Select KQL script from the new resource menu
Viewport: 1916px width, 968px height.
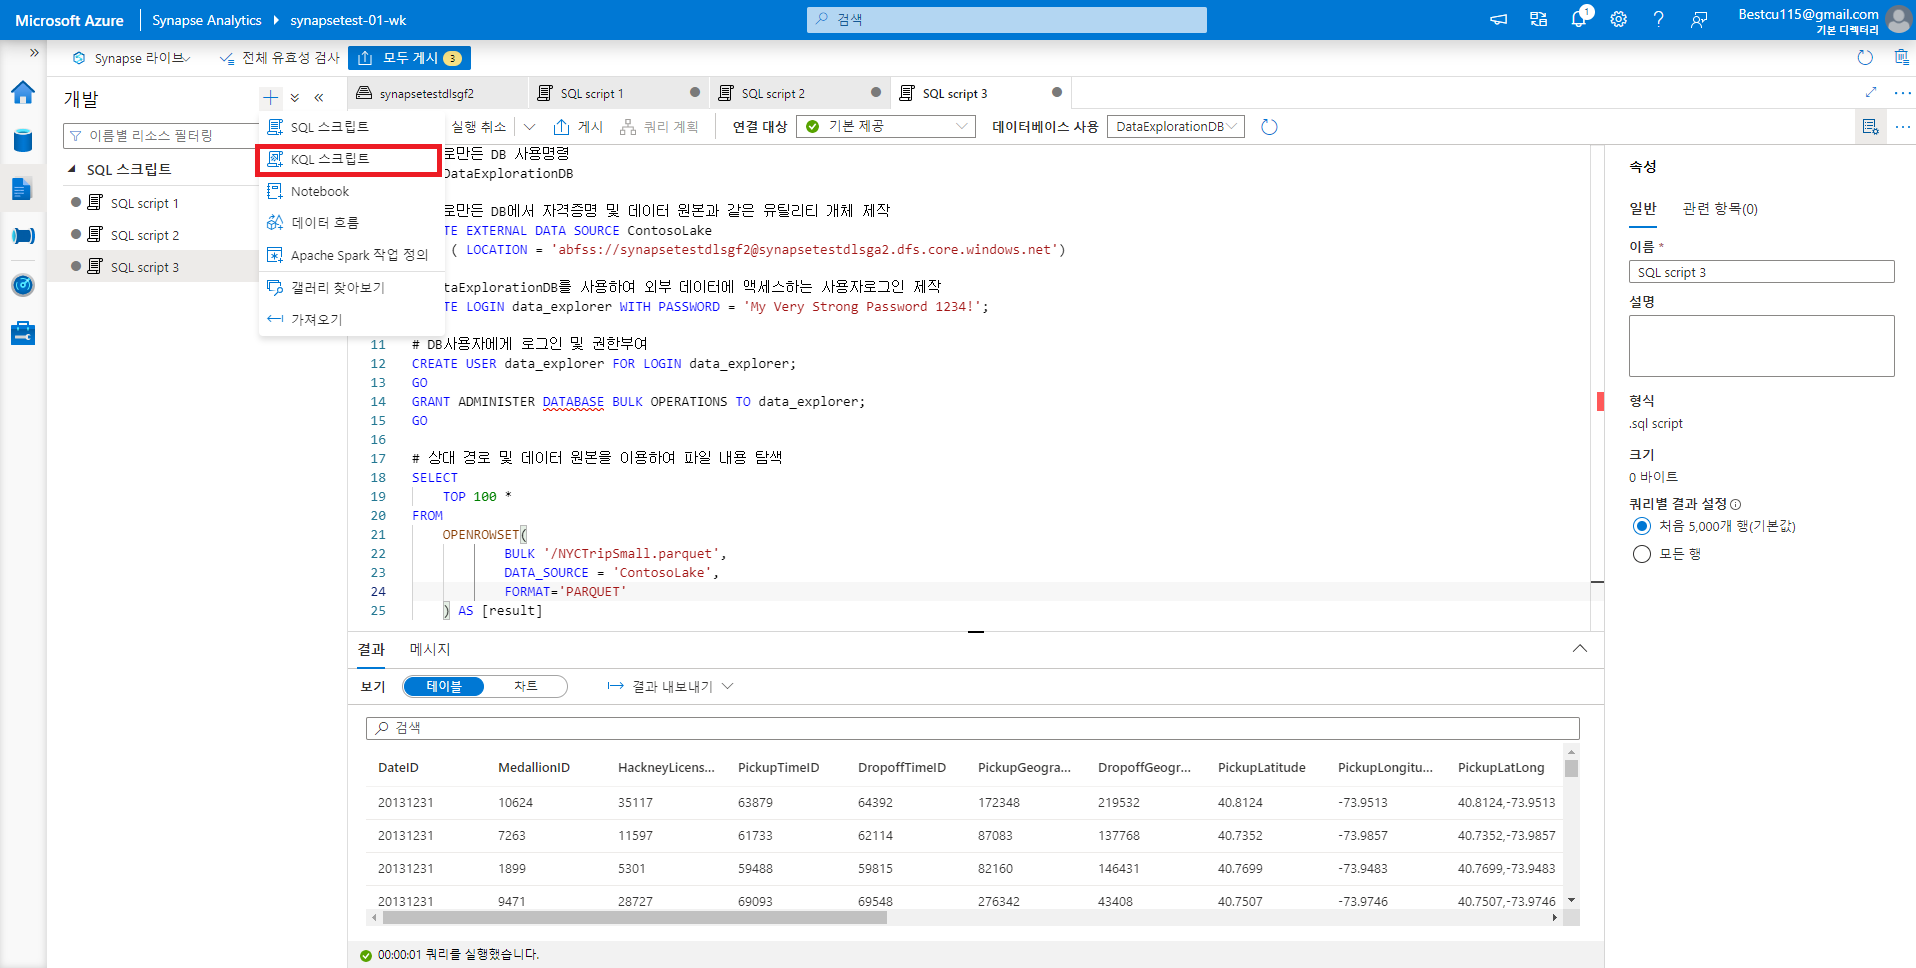pyautogui.click(x=350, y=159)
